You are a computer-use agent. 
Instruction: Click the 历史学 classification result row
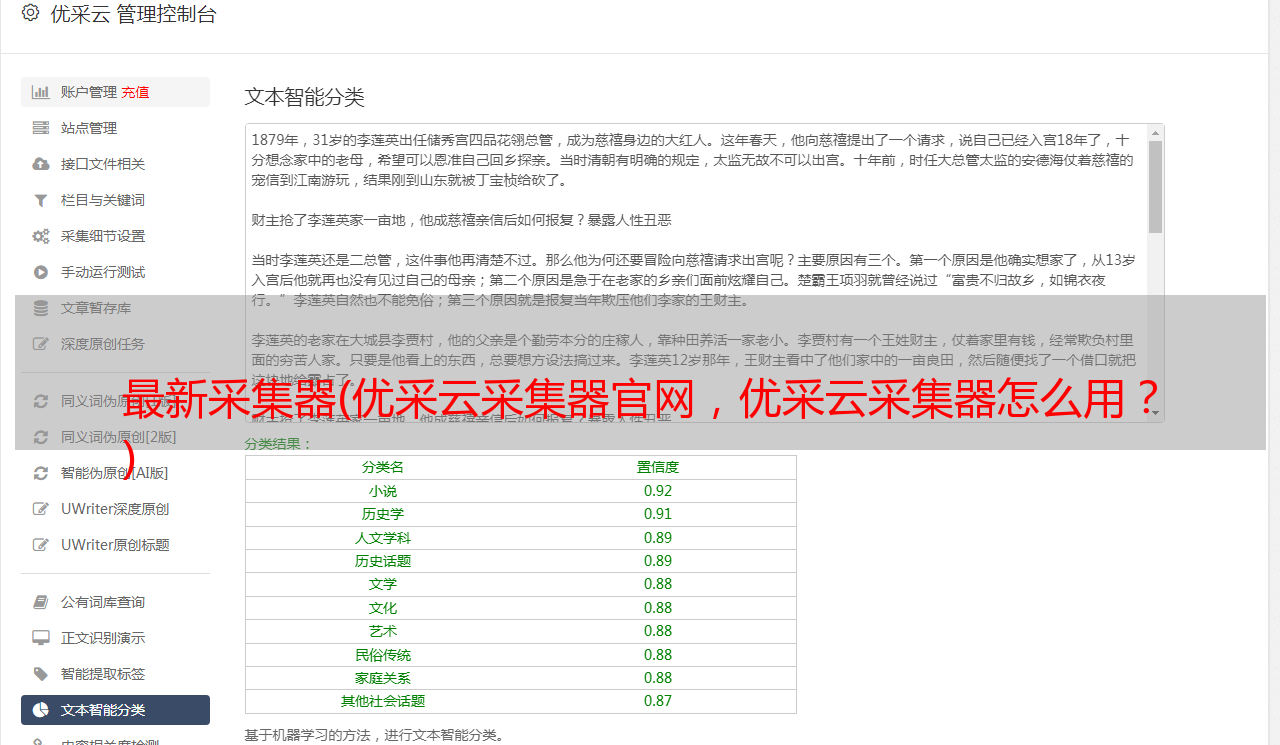click(x=520, y=514)
